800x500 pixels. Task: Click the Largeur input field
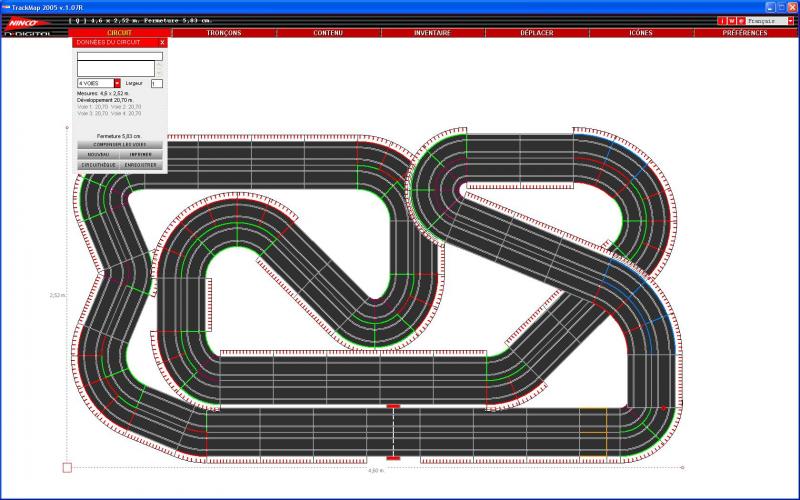(156, 83)
